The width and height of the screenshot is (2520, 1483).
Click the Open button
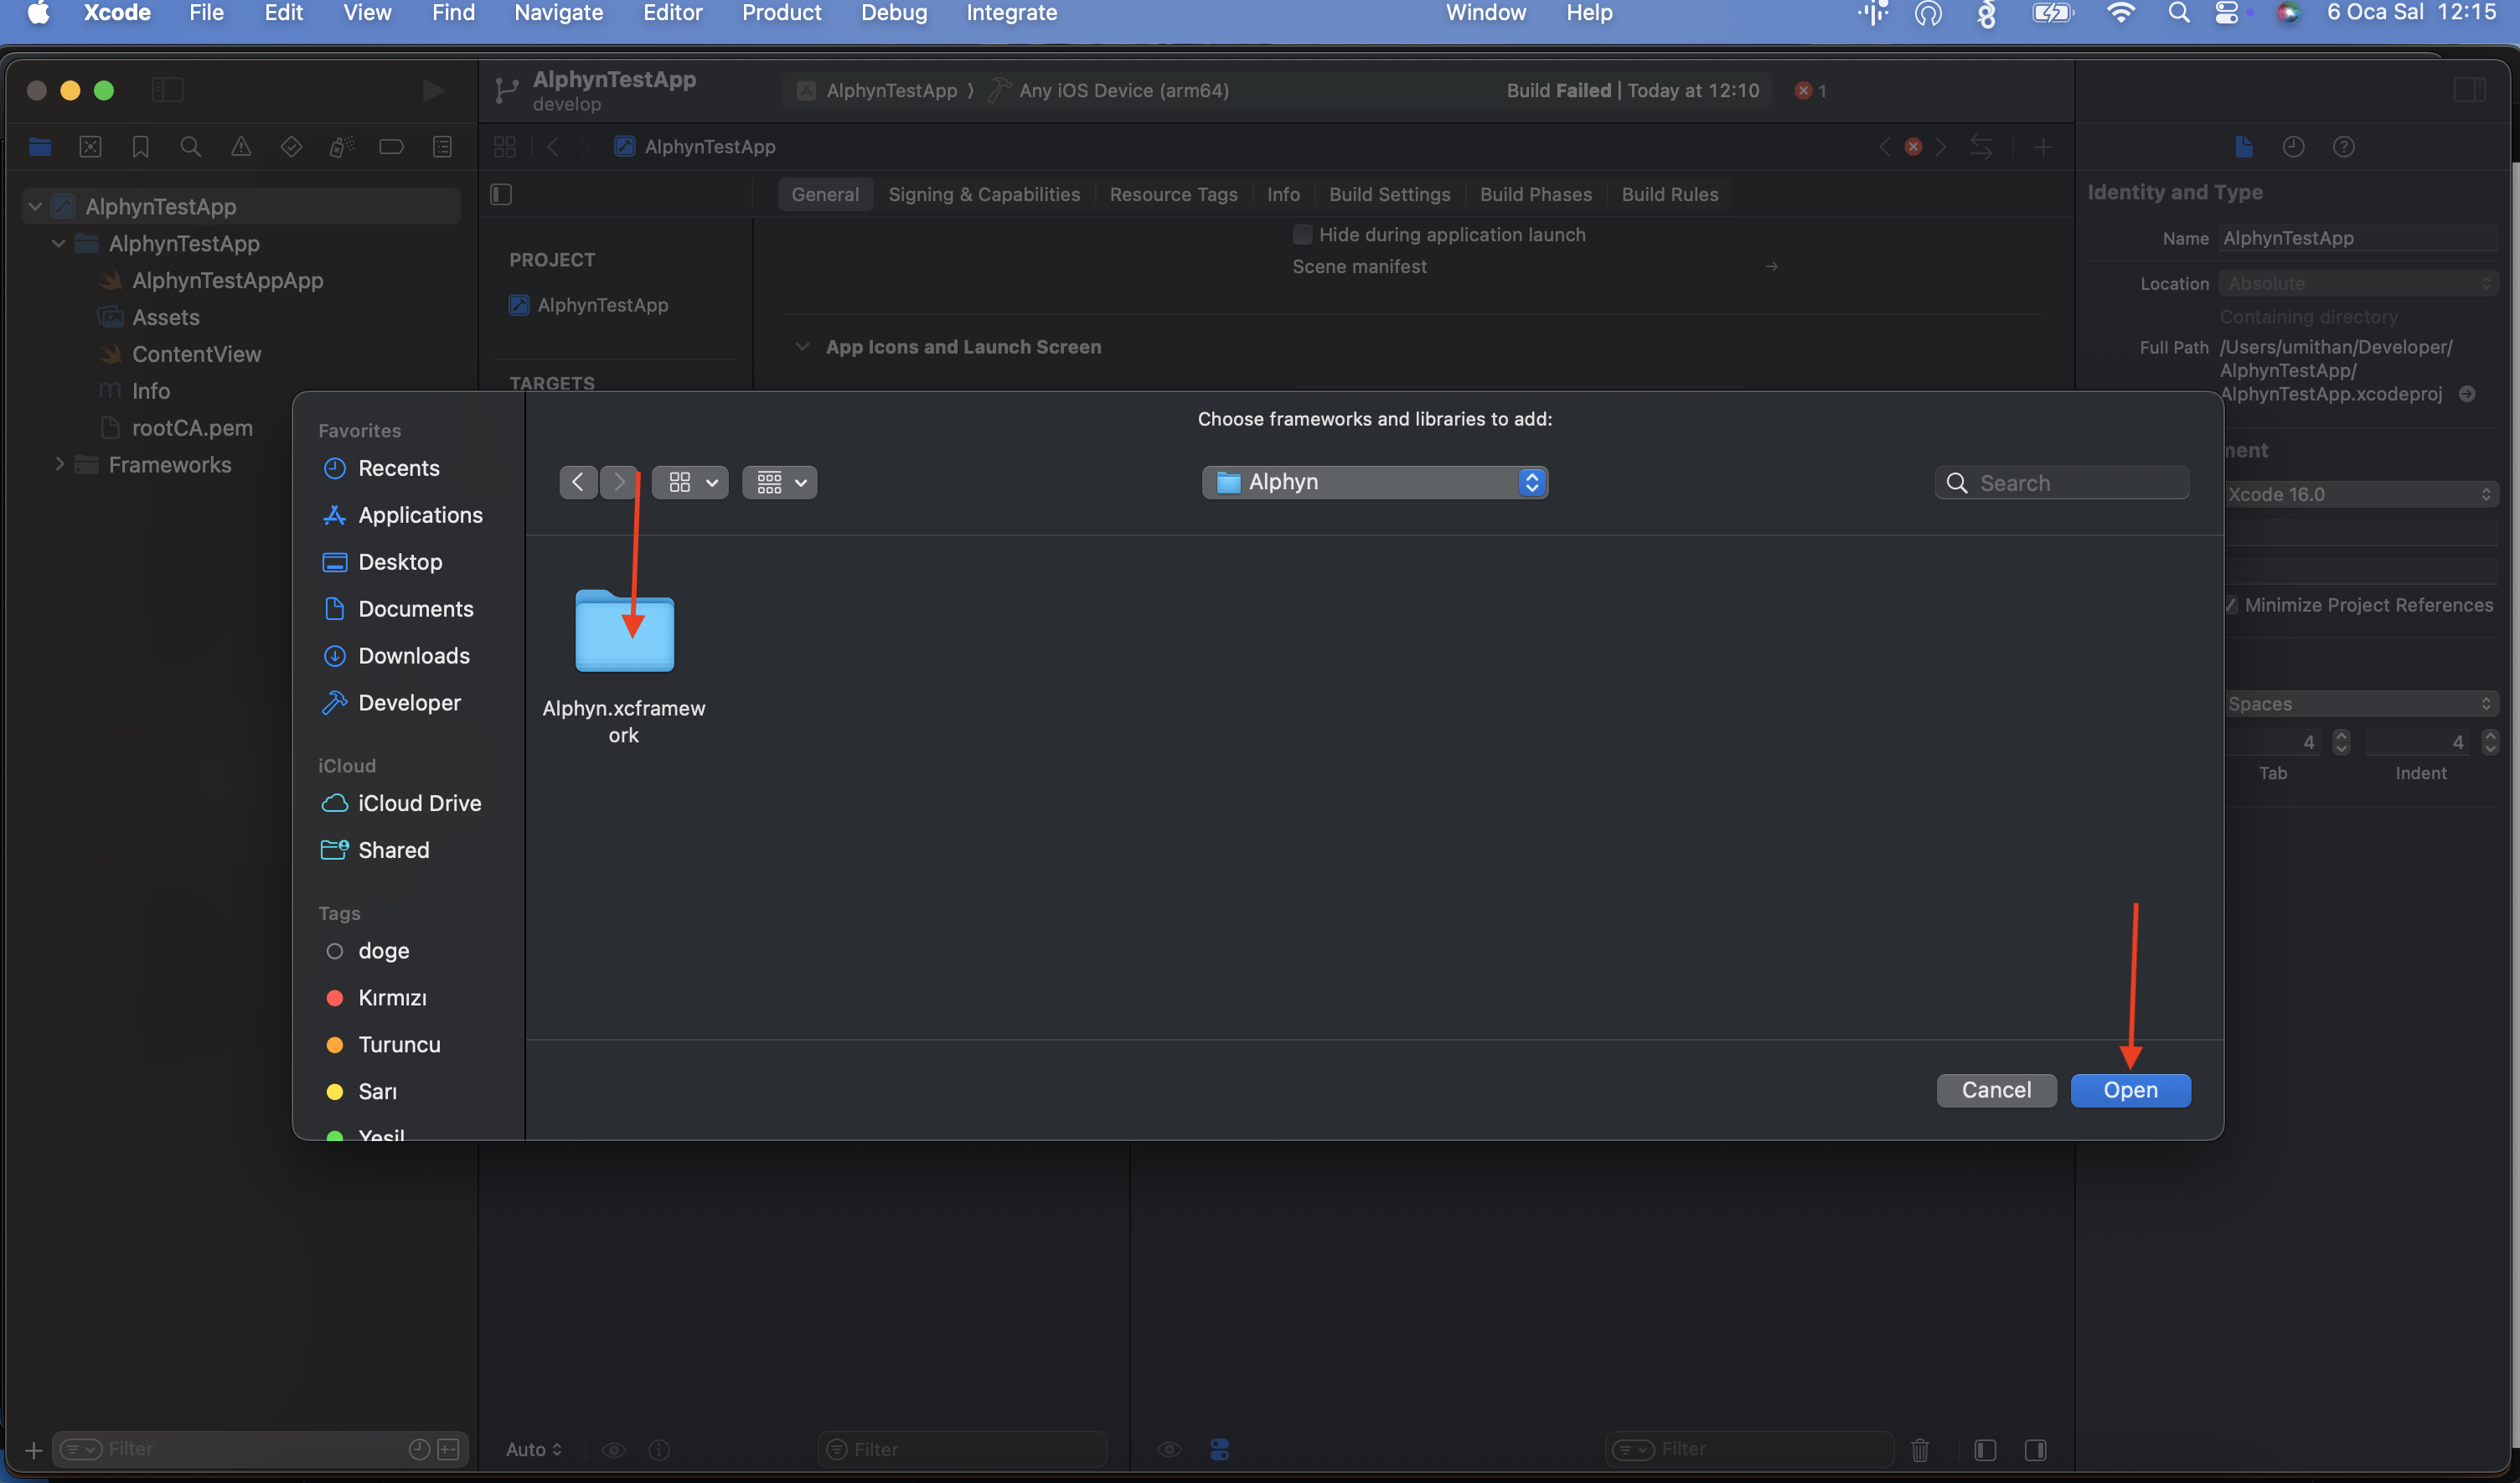(2130, 1090)
